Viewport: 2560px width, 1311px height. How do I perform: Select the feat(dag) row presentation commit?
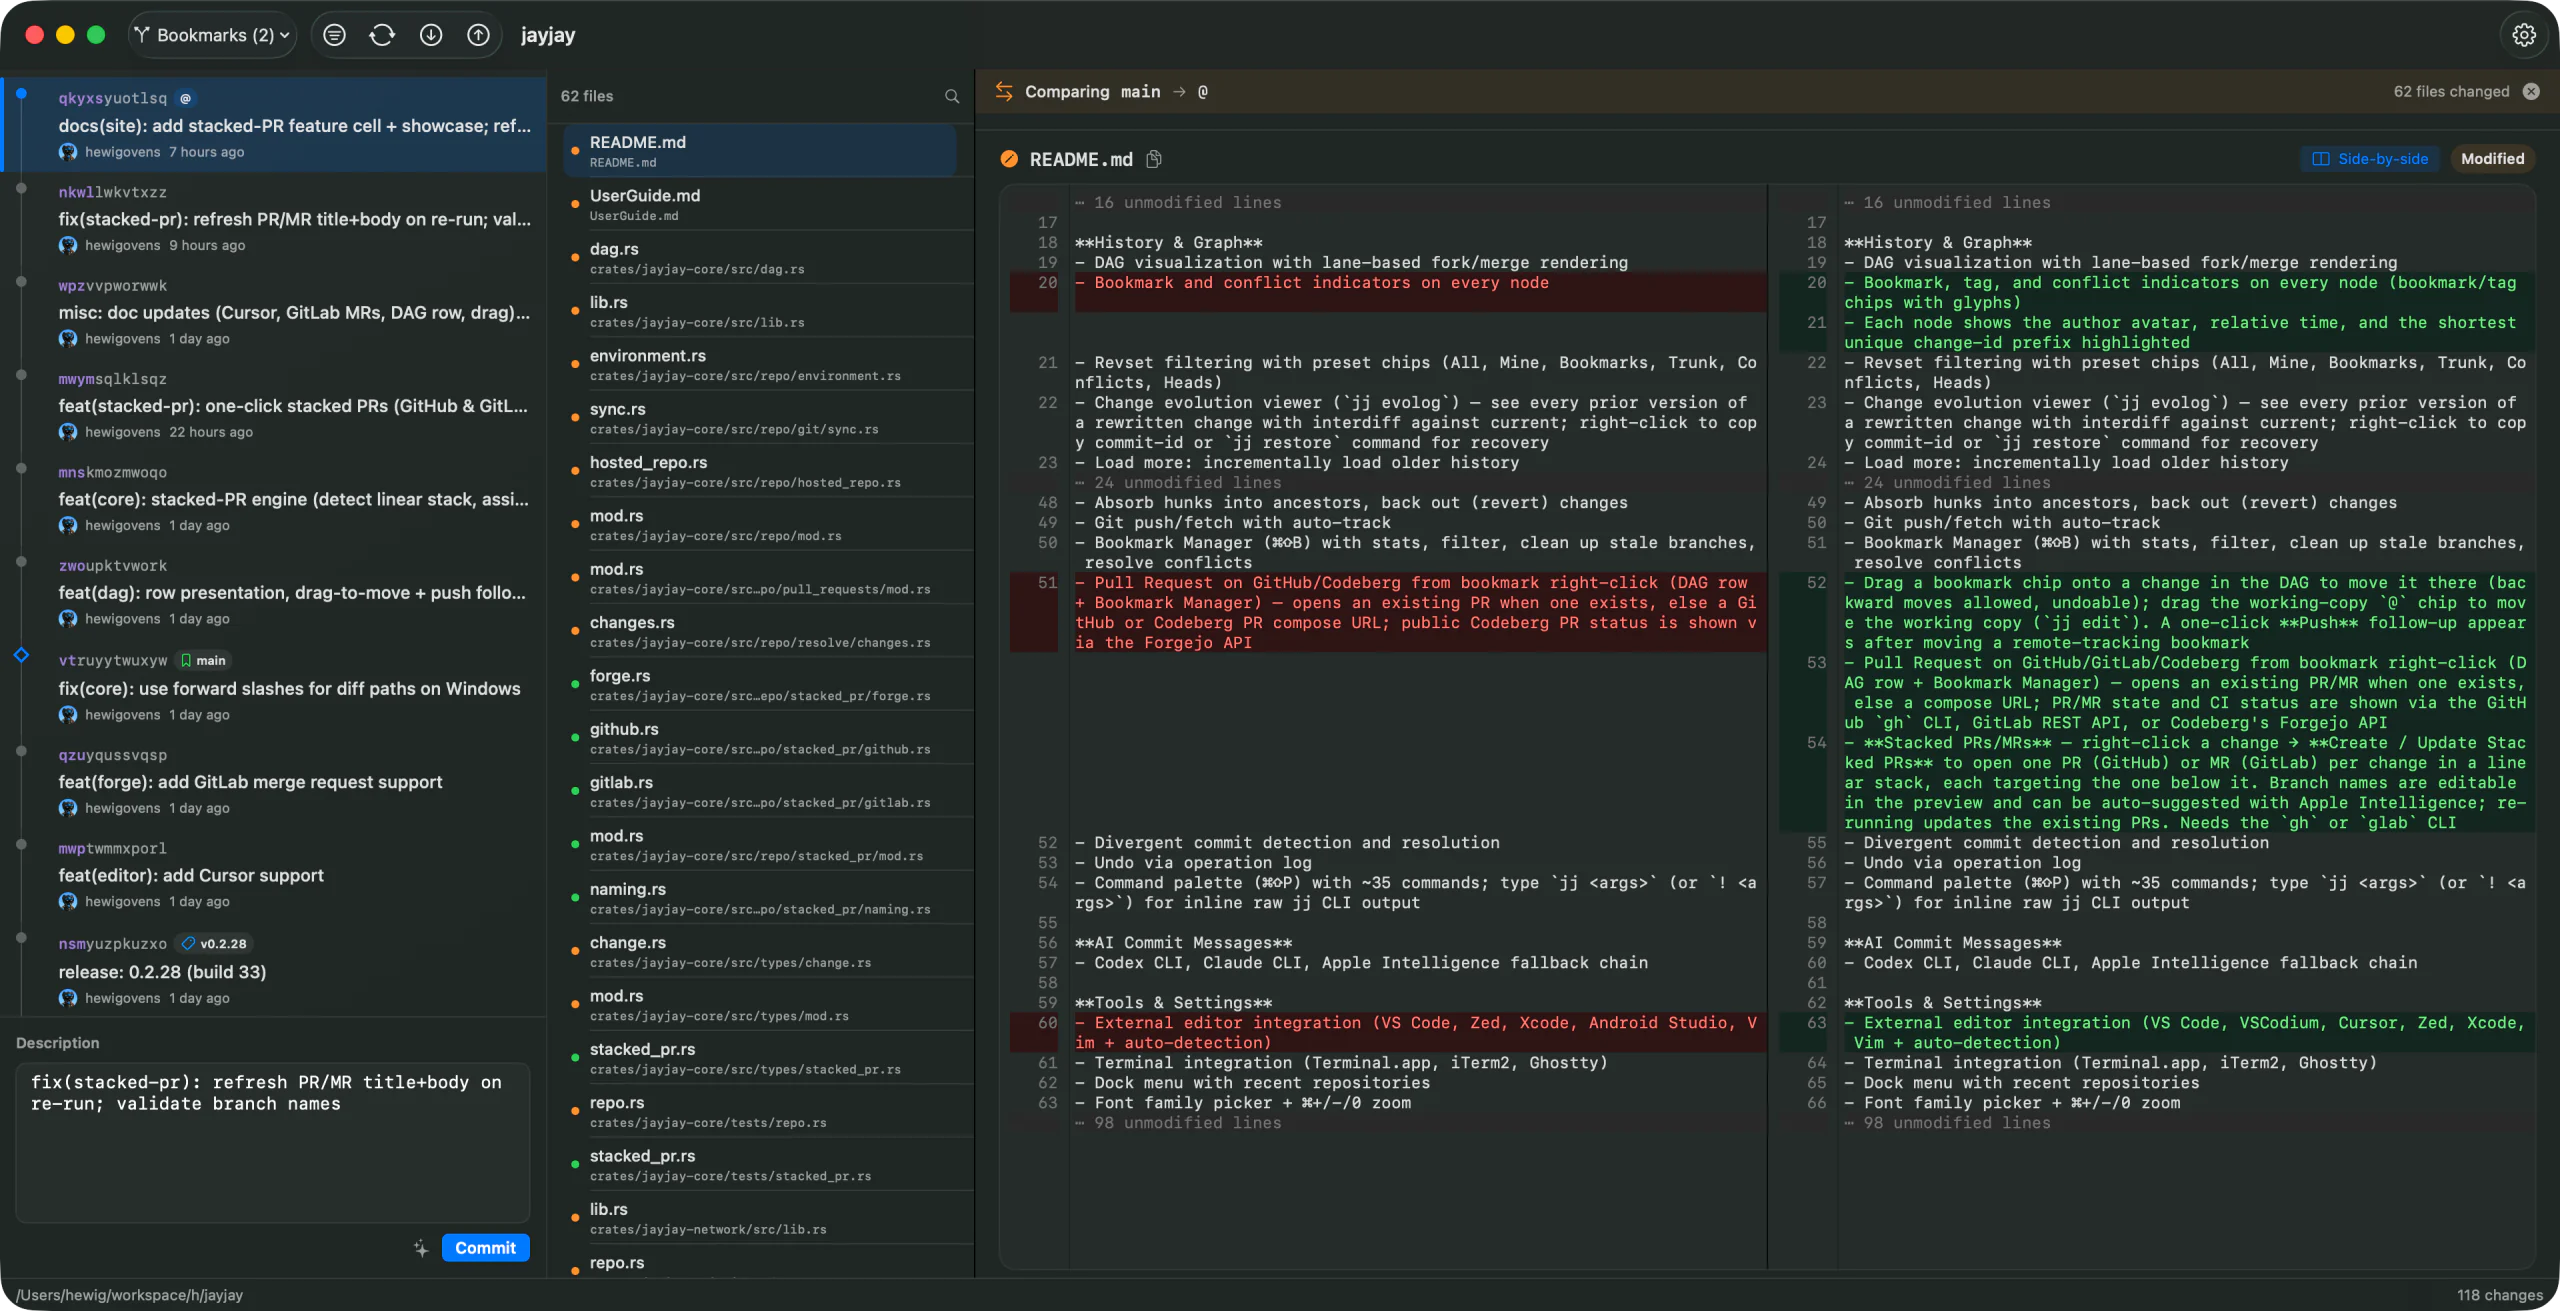(x=274, y=592)
